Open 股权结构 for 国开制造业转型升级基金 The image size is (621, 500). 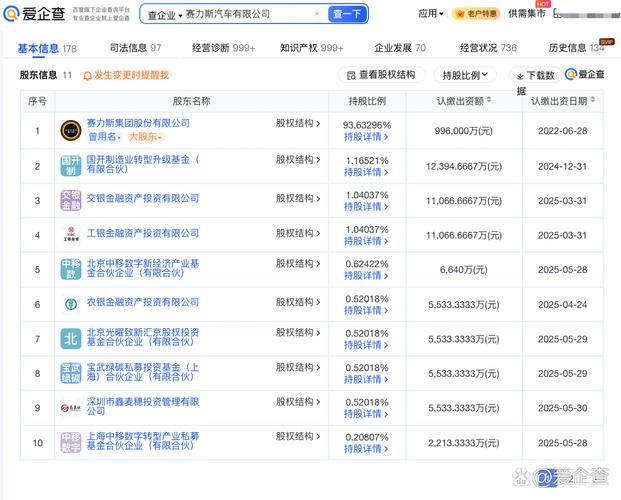(298, 160)
